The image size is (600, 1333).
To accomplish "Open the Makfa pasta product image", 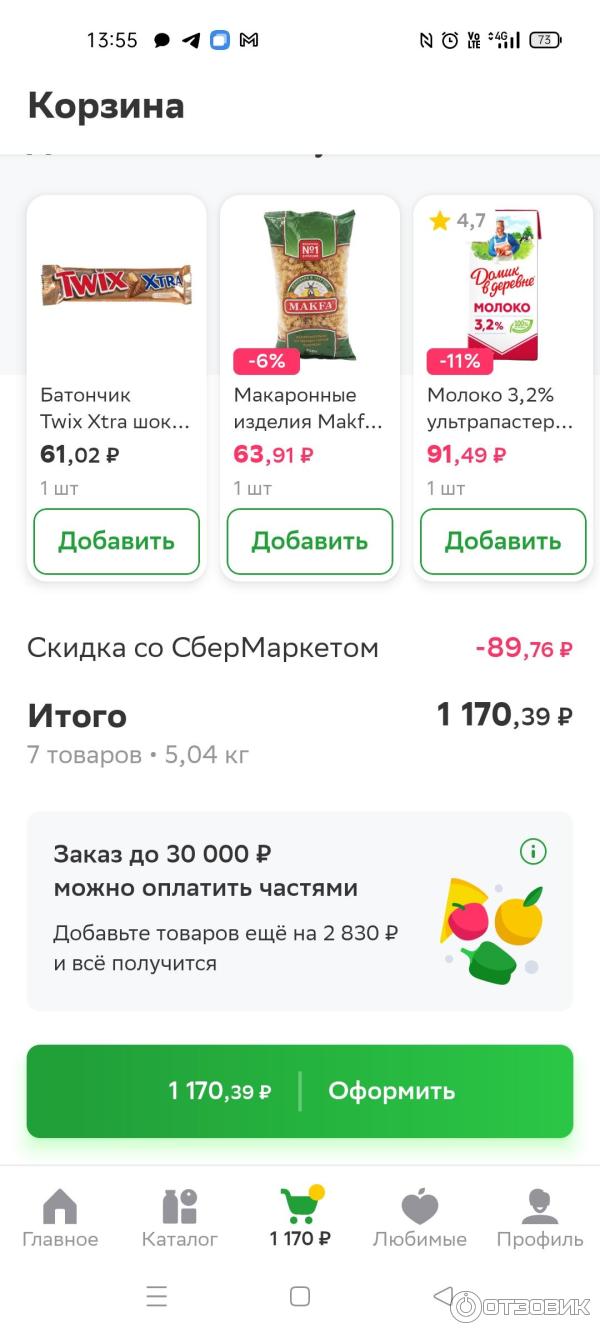I will click(310, 285).
